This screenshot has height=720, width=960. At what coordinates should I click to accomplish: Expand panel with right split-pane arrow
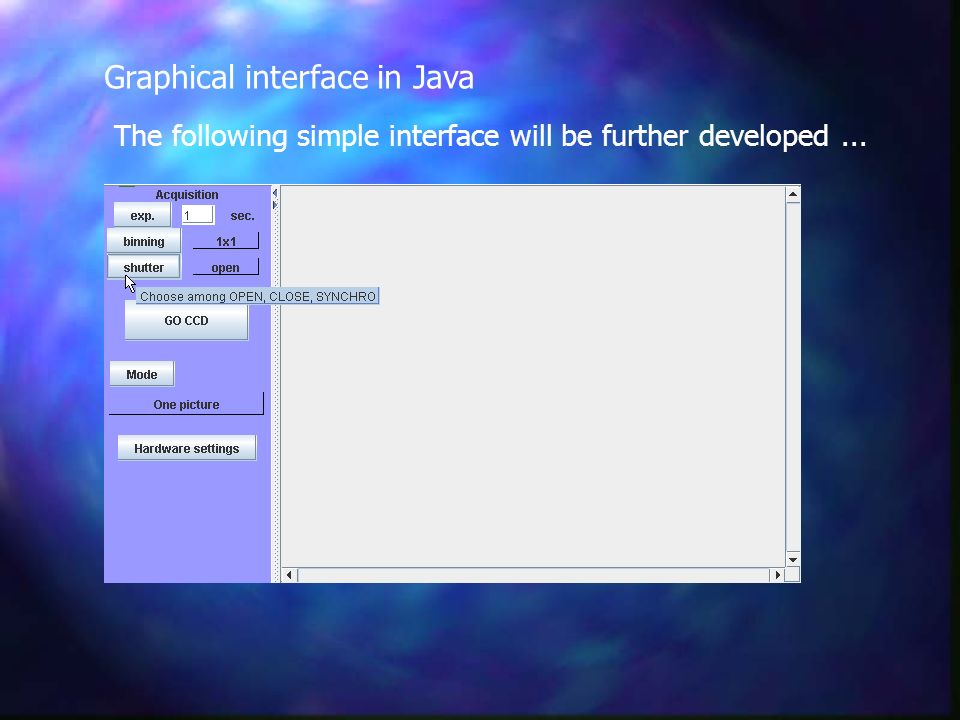point(275,204)
